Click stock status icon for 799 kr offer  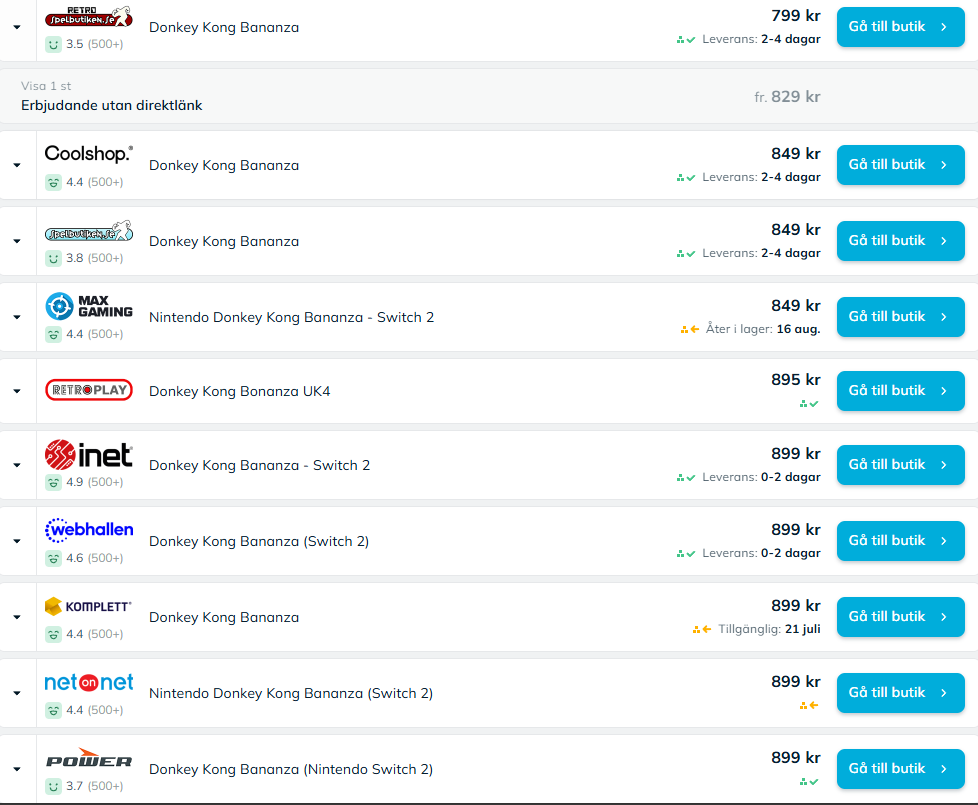click(x=685, y=39)
